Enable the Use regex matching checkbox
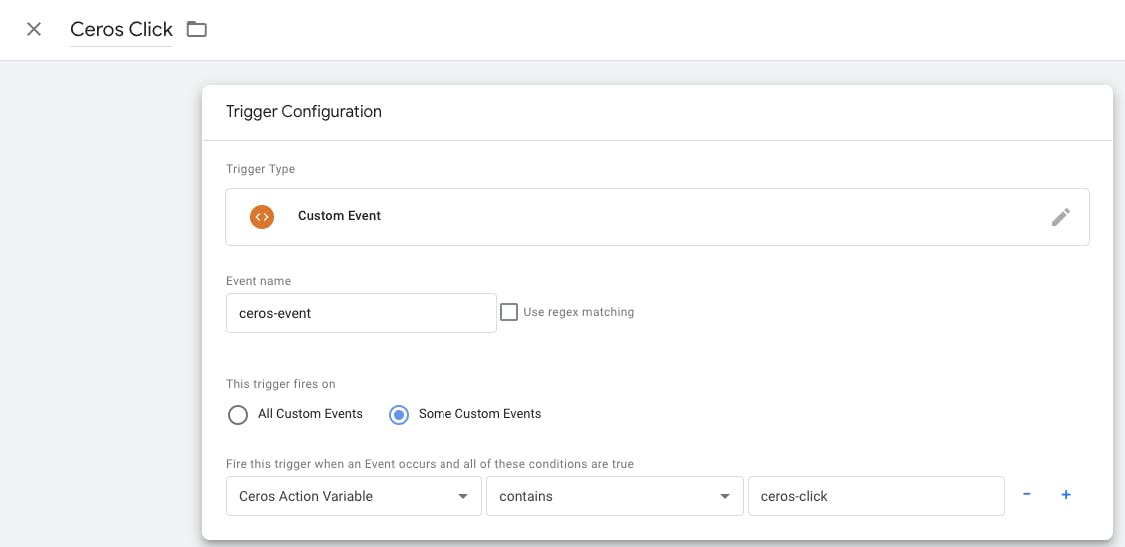 point(509,312)
